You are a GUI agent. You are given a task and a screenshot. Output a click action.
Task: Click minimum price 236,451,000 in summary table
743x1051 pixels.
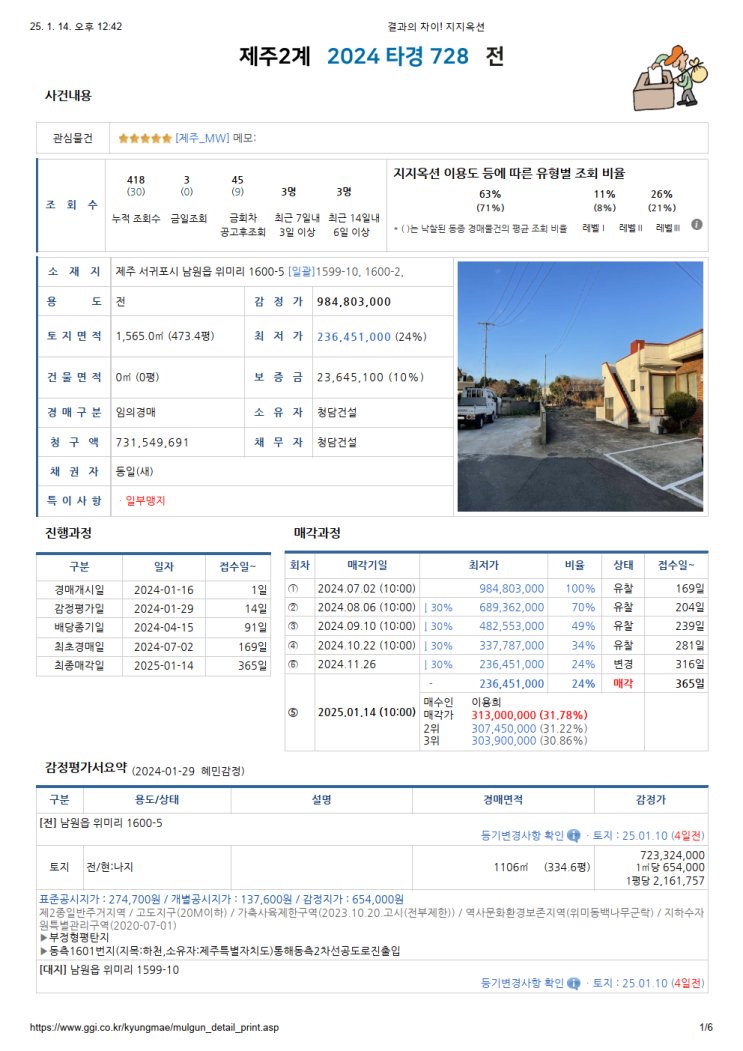pos(353,336)
